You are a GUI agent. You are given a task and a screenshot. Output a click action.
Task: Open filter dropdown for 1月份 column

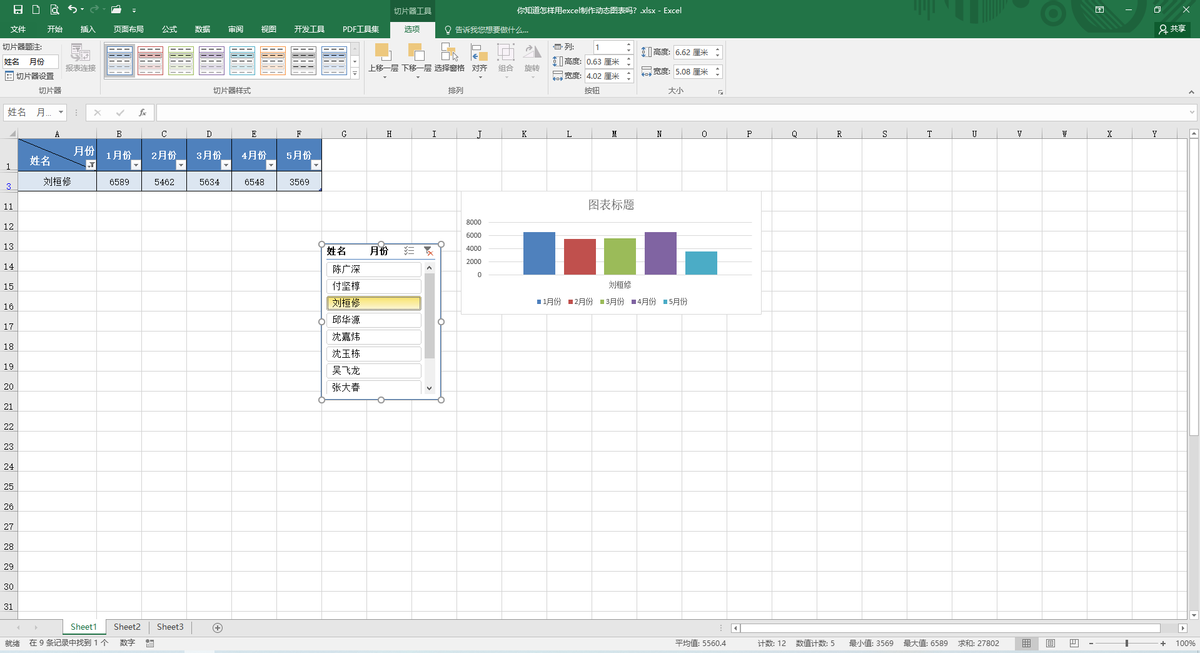point(135,165)
